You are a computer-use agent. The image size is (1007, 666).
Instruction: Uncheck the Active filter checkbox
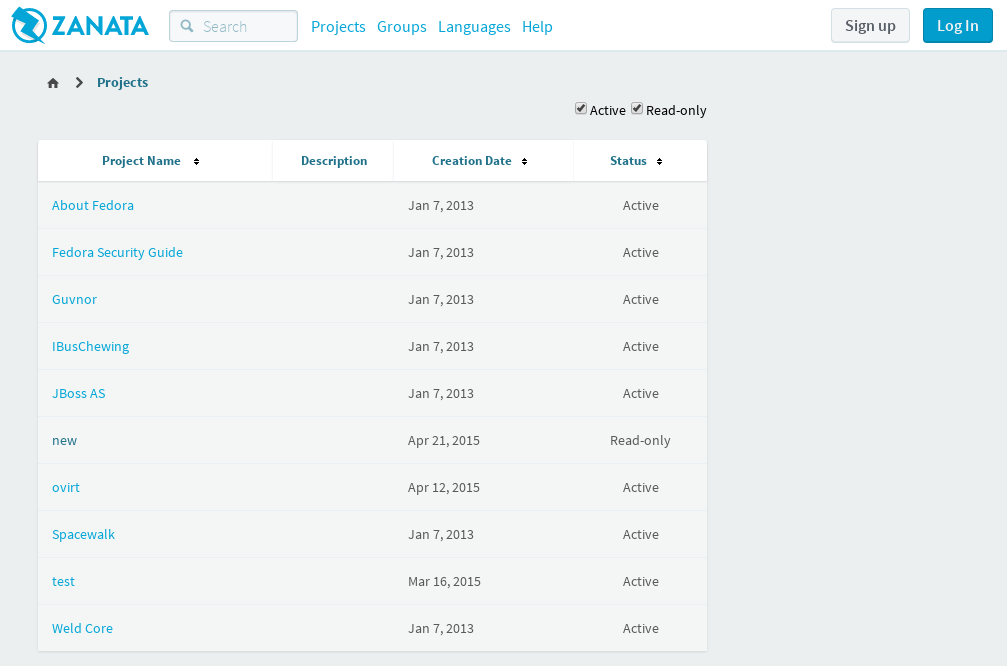pyautogui.click(x=580, y=108)
